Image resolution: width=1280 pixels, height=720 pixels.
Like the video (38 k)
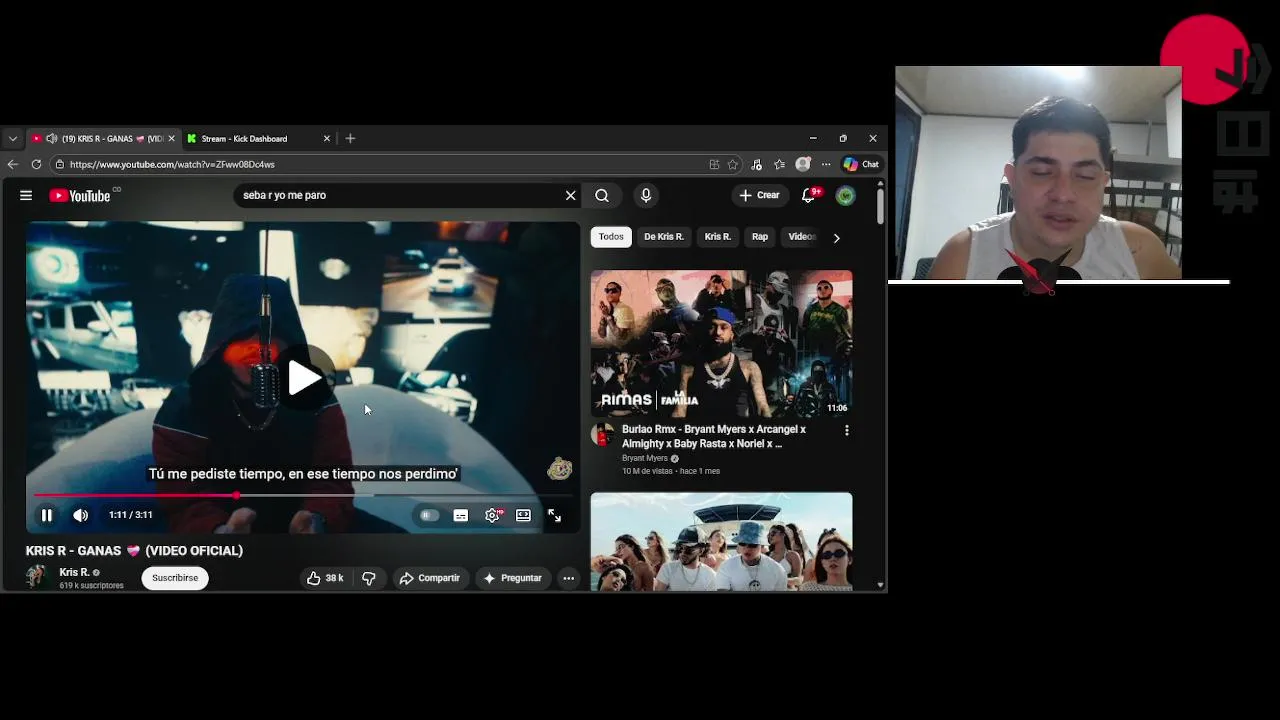click(x=325, y=578)
